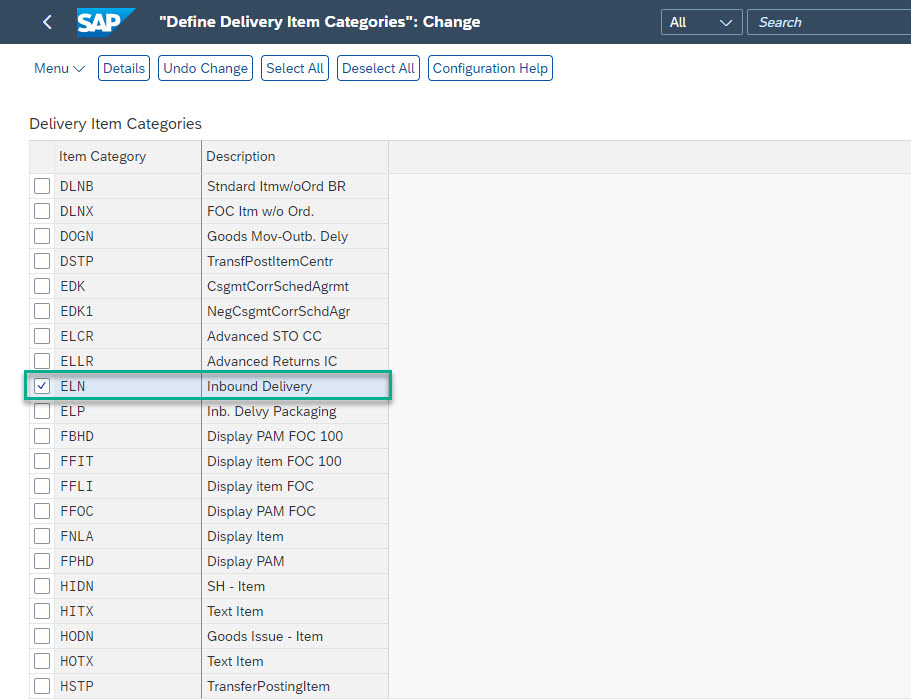911x699 pixels.
Task: Click Select All button
Action: click(295, 68)
